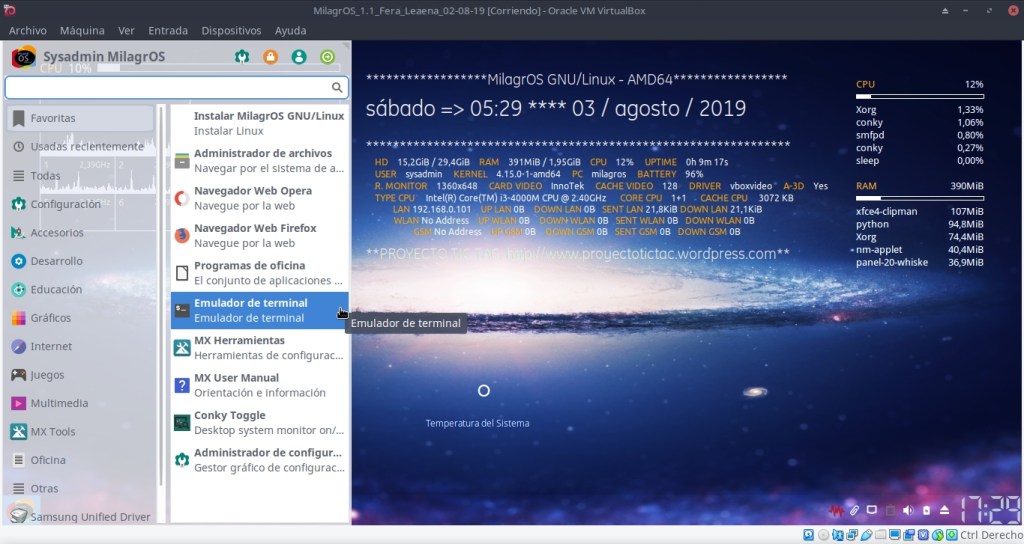
Task: Open the Samsung Unified Driver category
Action: coord(81,516)
